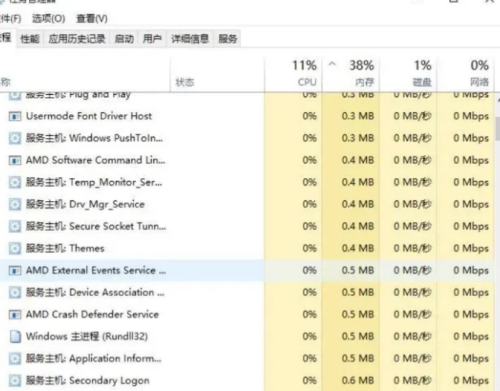The image size is (500, 391).
Task: Select the Usermode Font Driver Host row
Action: (247, 116)
